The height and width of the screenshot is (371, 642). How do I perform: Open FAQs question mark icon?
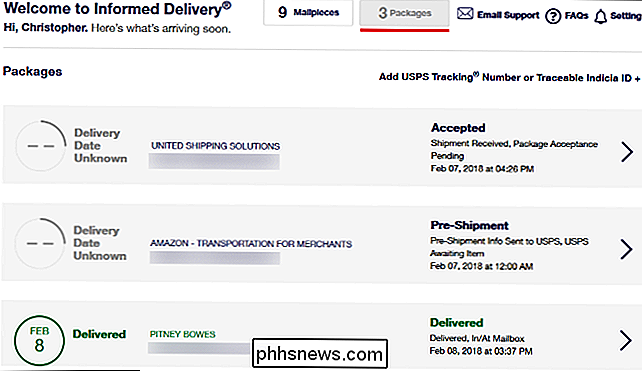pos(553,16)
